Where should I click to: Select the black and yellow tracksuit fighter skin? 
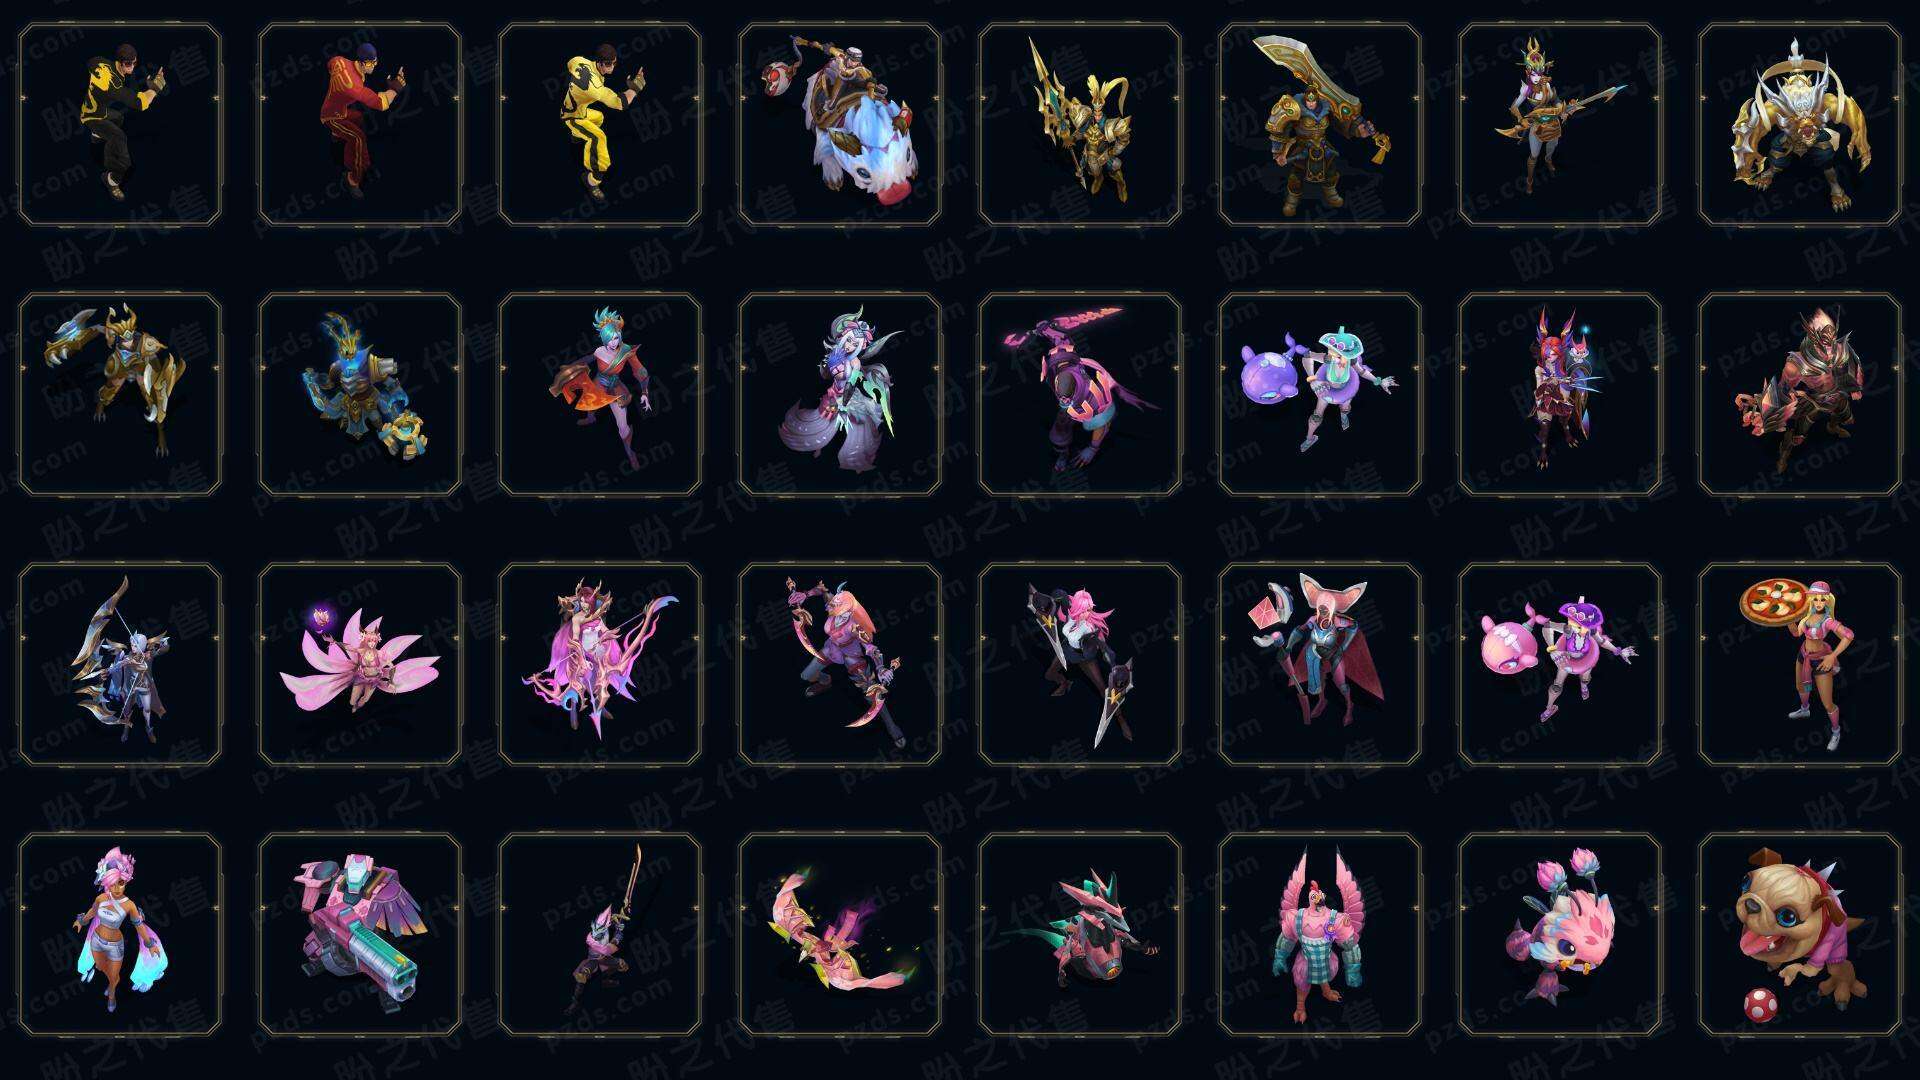coord(120,125)
